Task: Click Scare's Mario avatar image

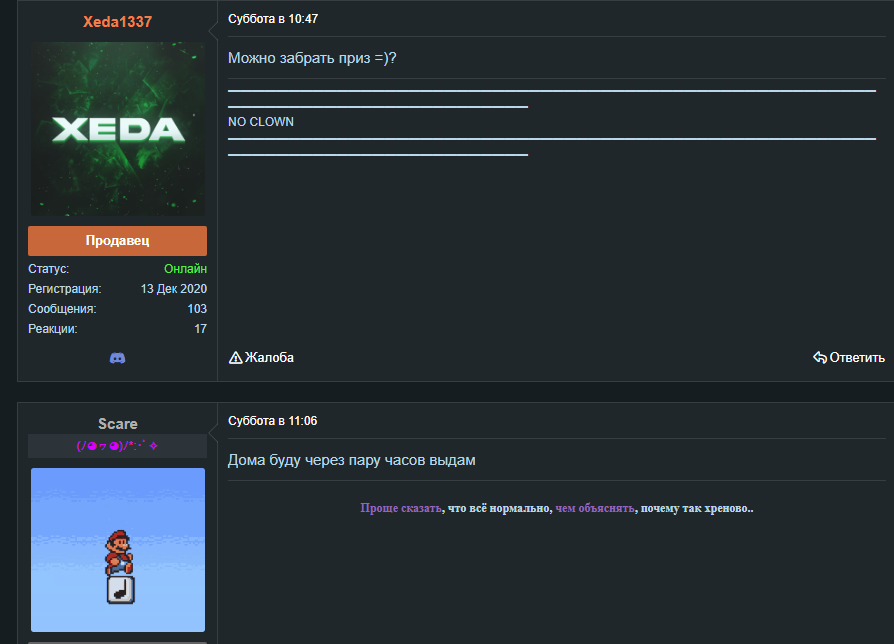Action: pyautogui.click(x=117, y=550)
